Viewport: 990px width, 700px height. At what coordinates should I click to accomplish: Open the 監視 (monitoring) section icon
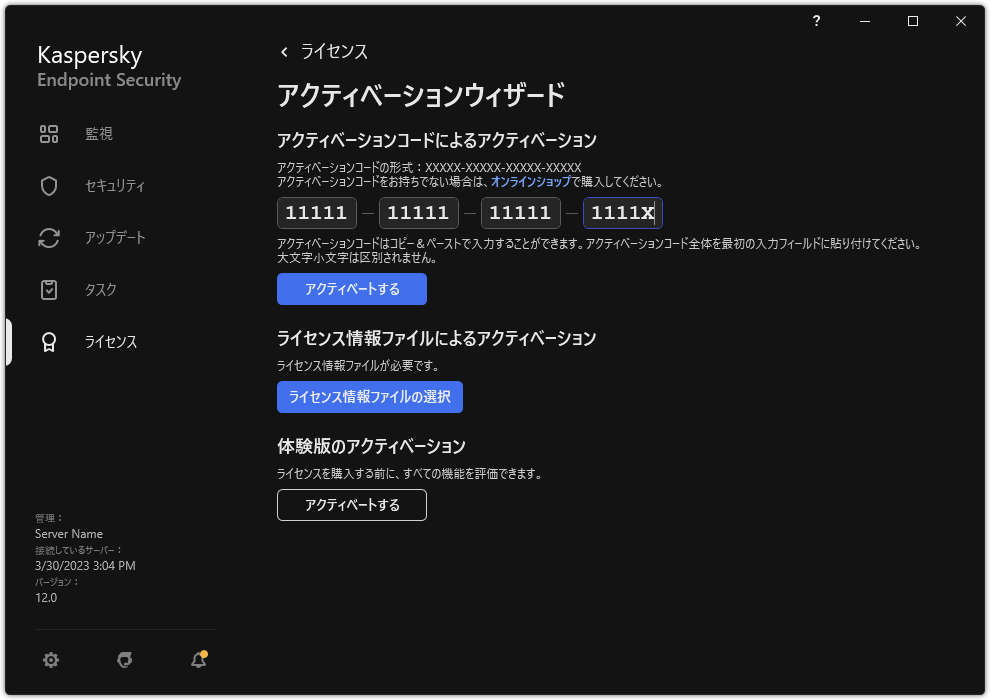click(x=48, y=133)
